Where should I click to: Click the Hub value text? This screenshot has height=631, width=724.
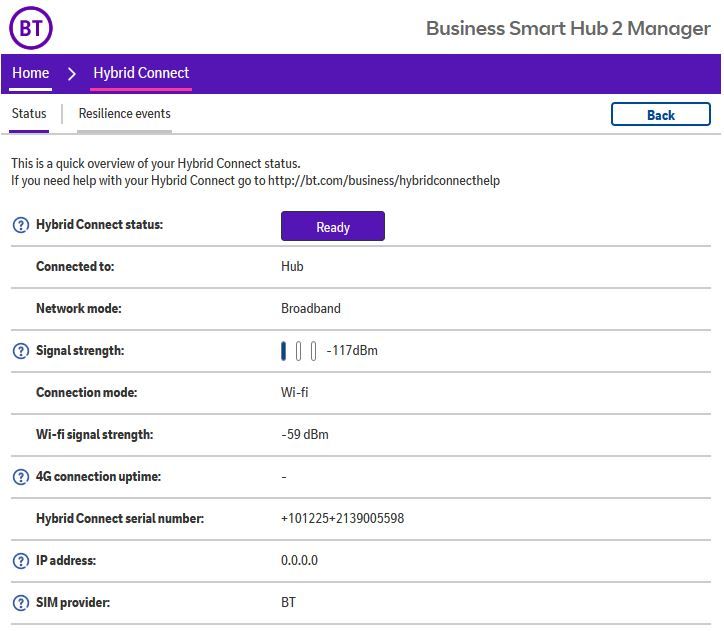(292, 267)
